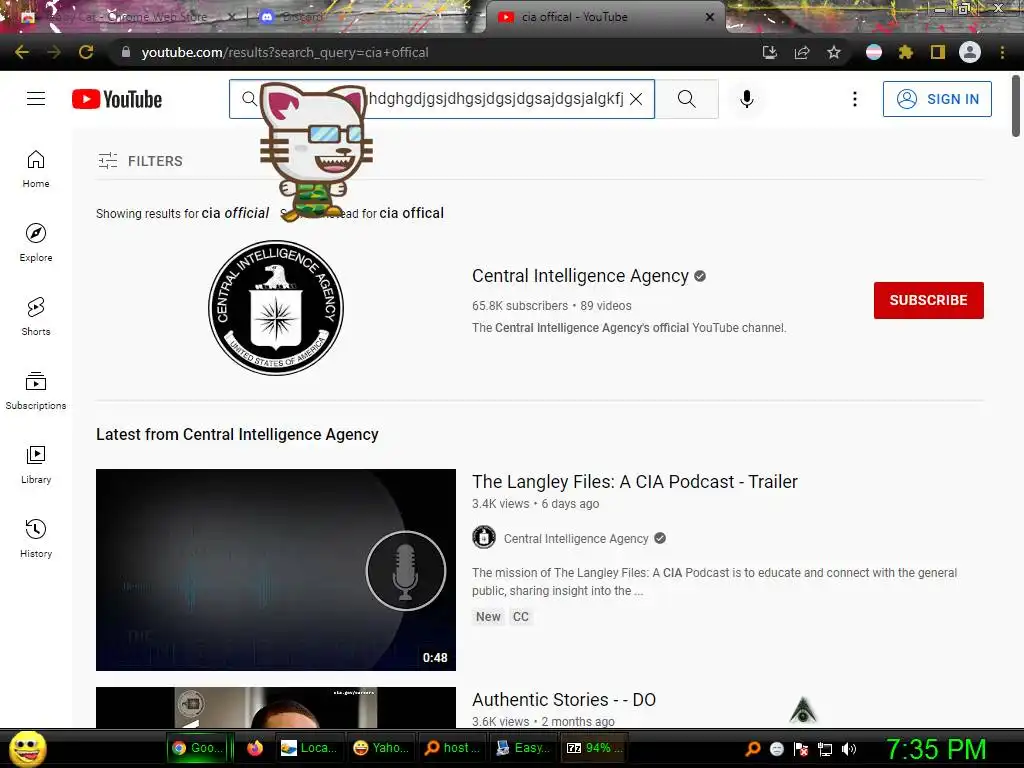Open Subscriptions in the sidebar
1024x768 pixels.
pos(36,391)
